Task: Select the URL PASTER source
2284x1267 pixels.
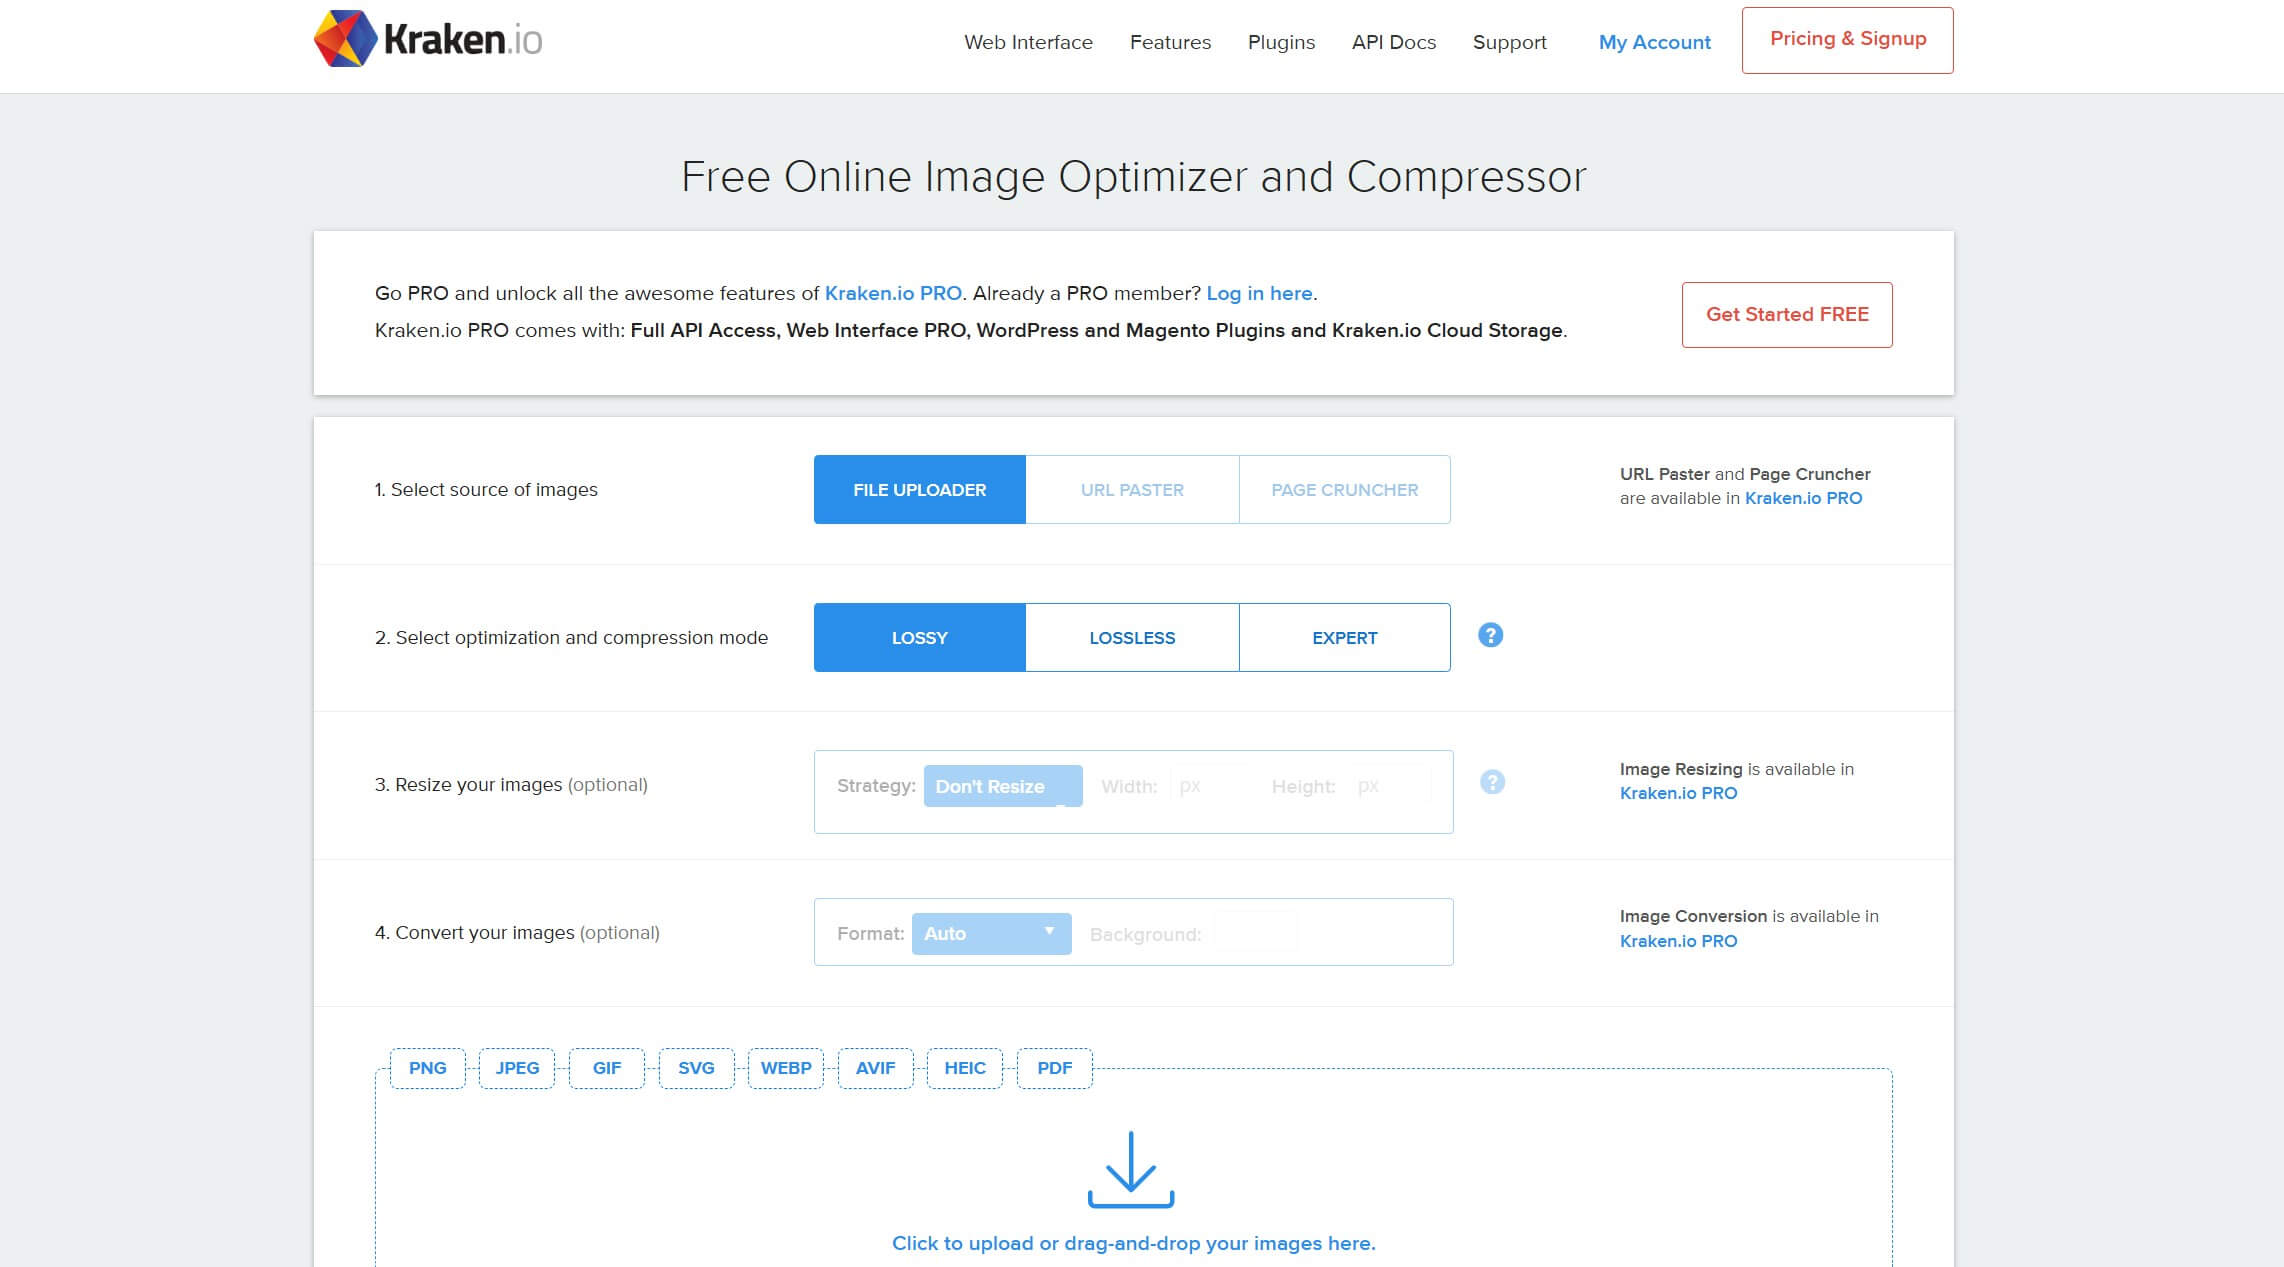Action: pos(1132,490)
